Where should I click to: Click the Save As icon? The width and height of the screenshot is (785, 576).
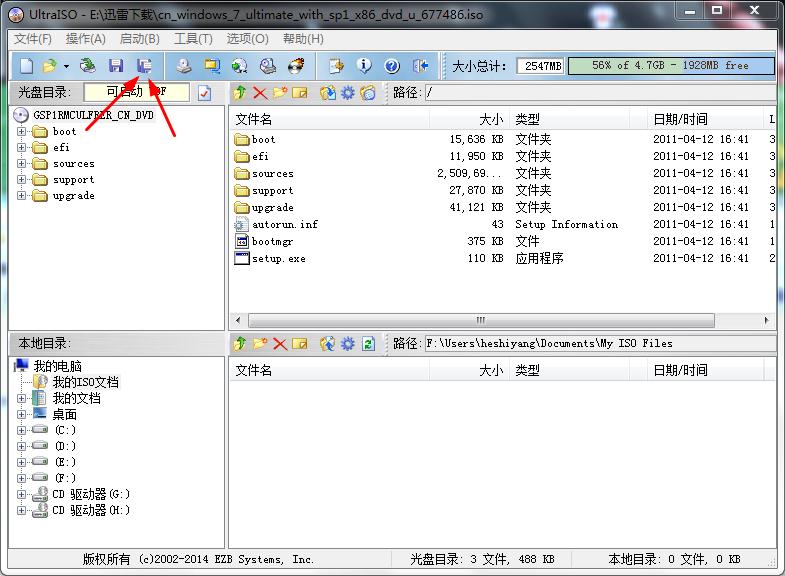pyautogui.click(x=144, y=66)
